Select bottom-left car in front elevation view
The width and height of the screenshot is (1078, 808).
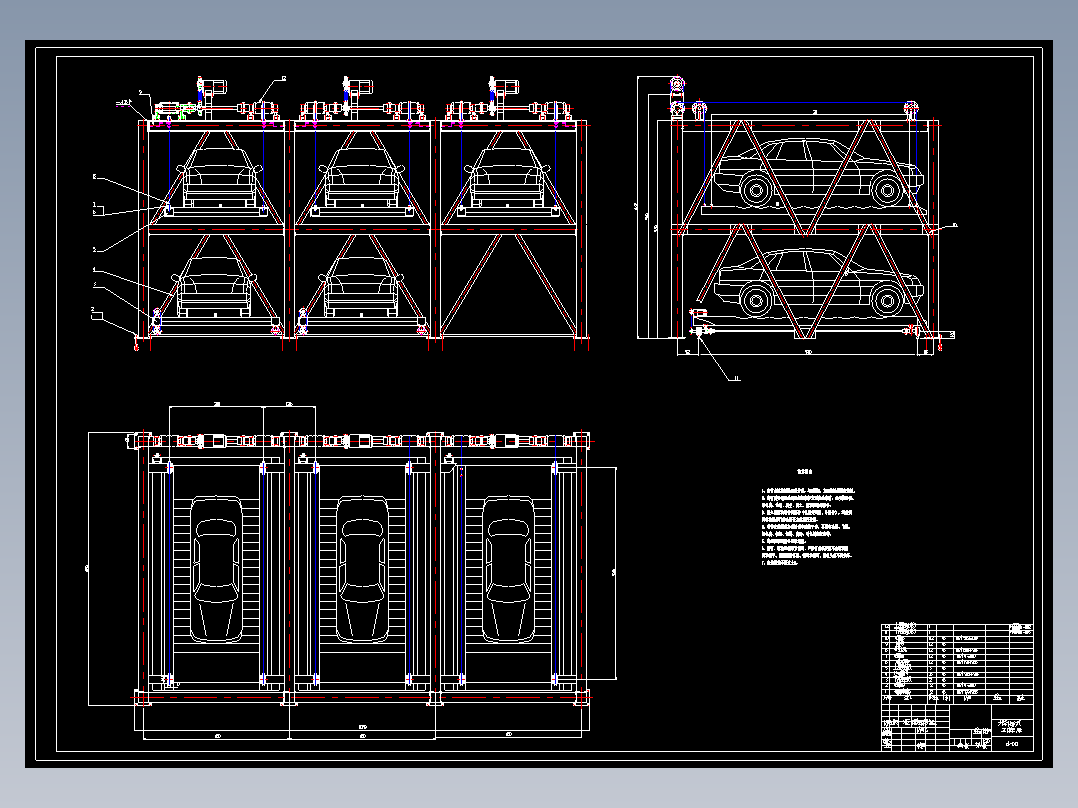coord(214,287)
